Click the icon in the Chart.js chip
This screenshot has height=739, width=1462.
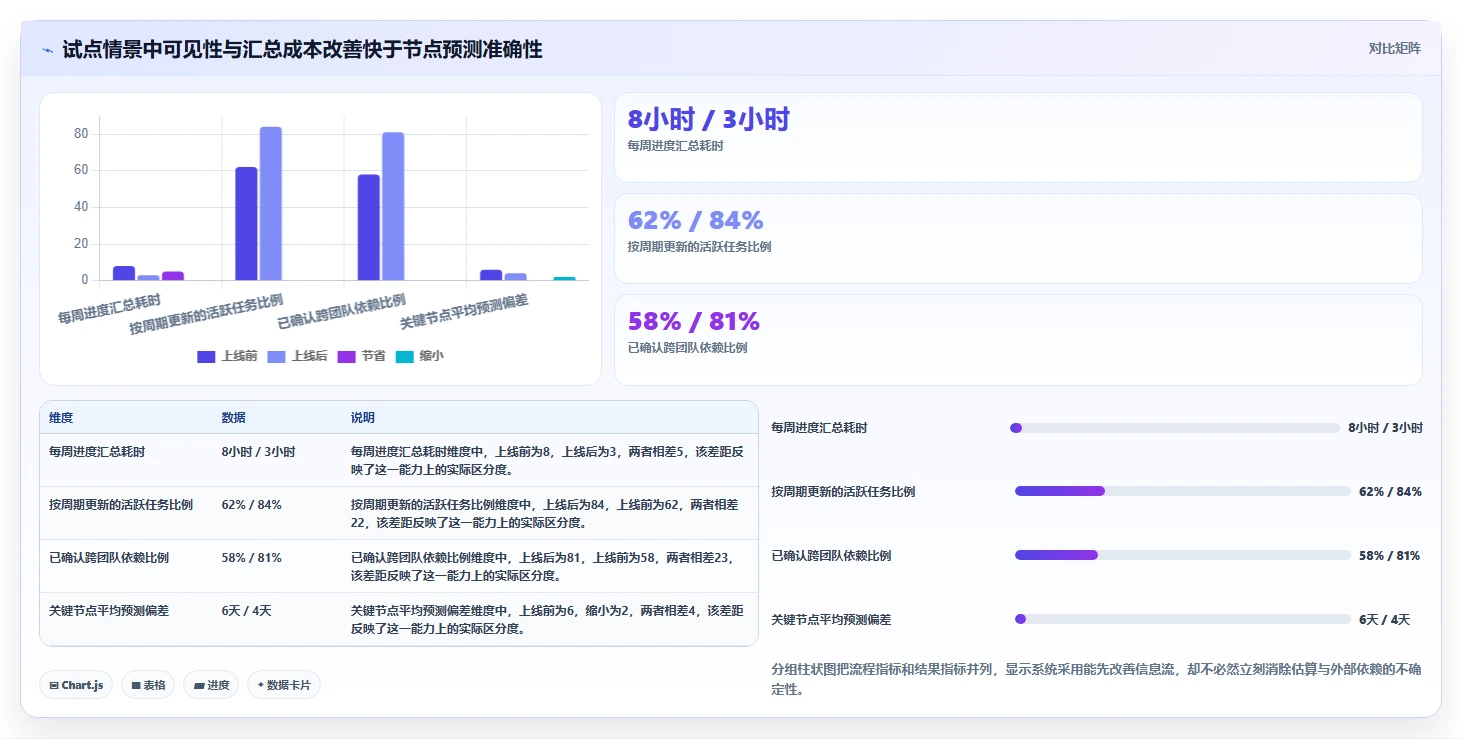point(54,686)
